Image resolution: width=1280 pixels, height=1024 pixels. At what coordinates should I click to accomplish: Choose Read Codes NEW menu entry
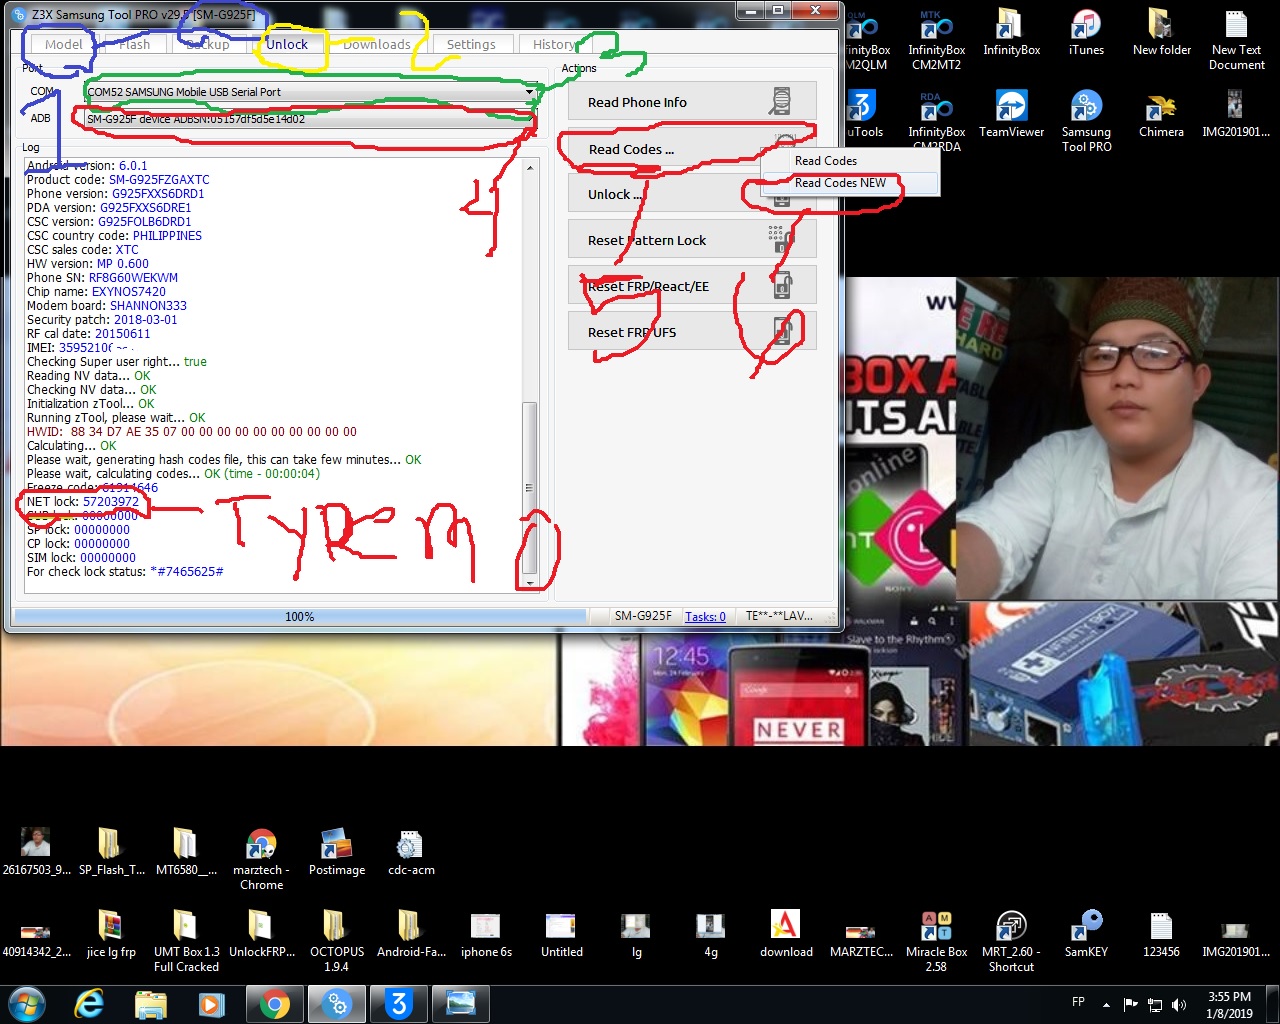click(x=850, y=183)
